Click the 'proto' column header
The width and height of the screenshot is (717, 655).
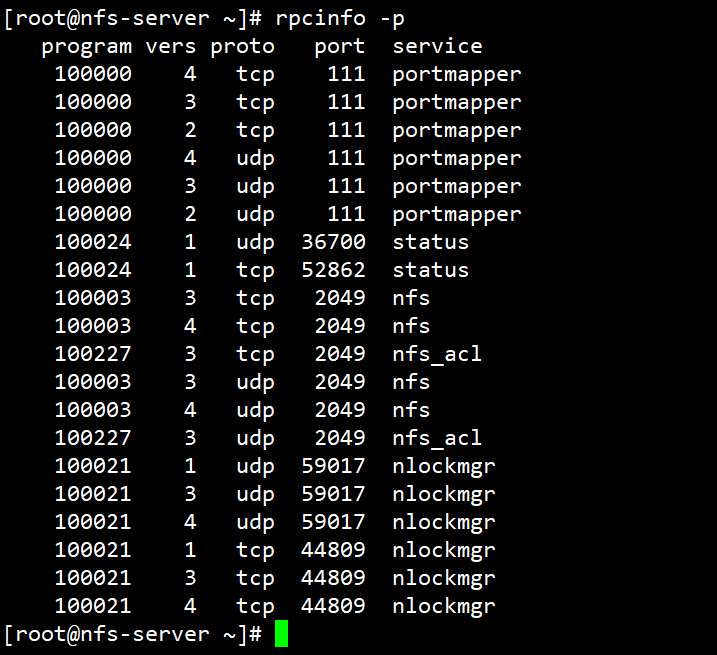click(x=242, y=46)
